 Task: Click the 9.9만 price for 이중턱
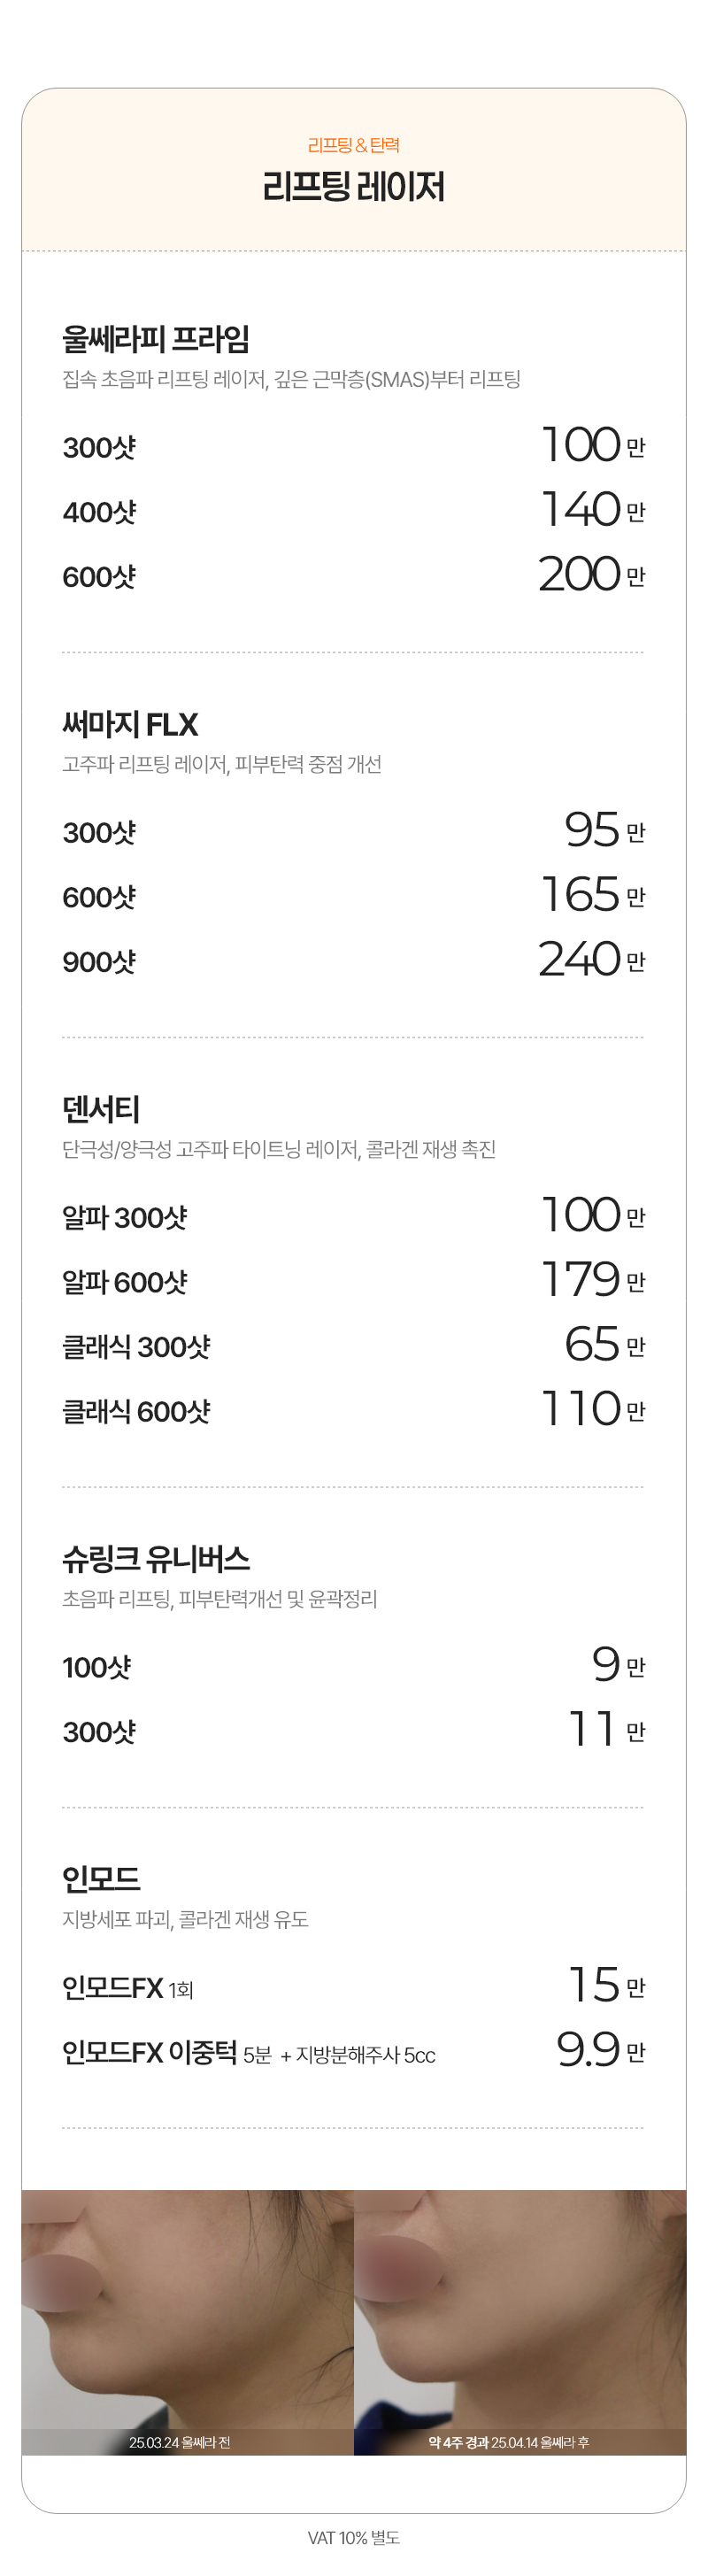[x=601, y=2050]
